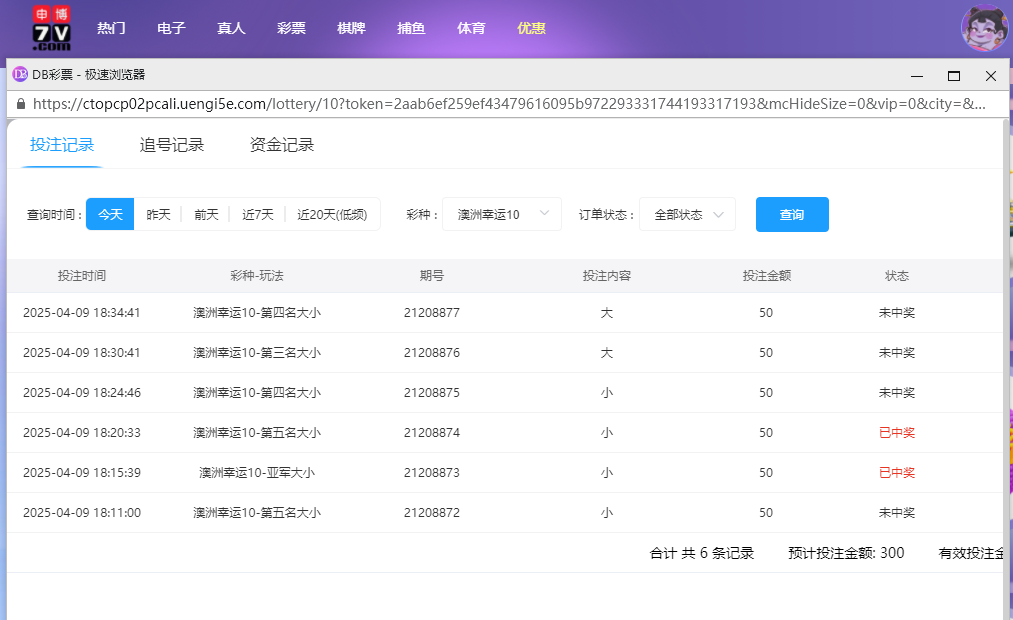Viewport: 1013px width, 620px height.
Task: Click the blue 查询 search button
Action: tap(792, 214)
